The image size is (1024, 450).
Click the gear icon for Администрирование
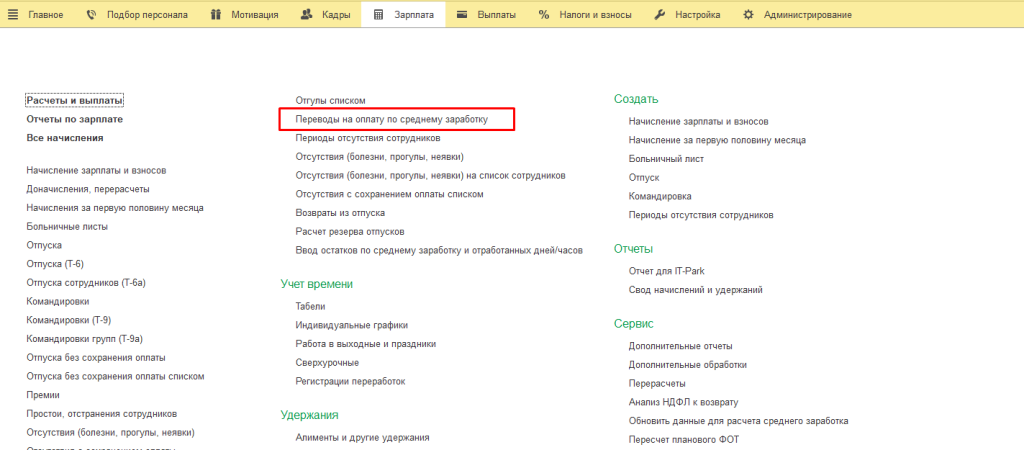coord(748,15)
